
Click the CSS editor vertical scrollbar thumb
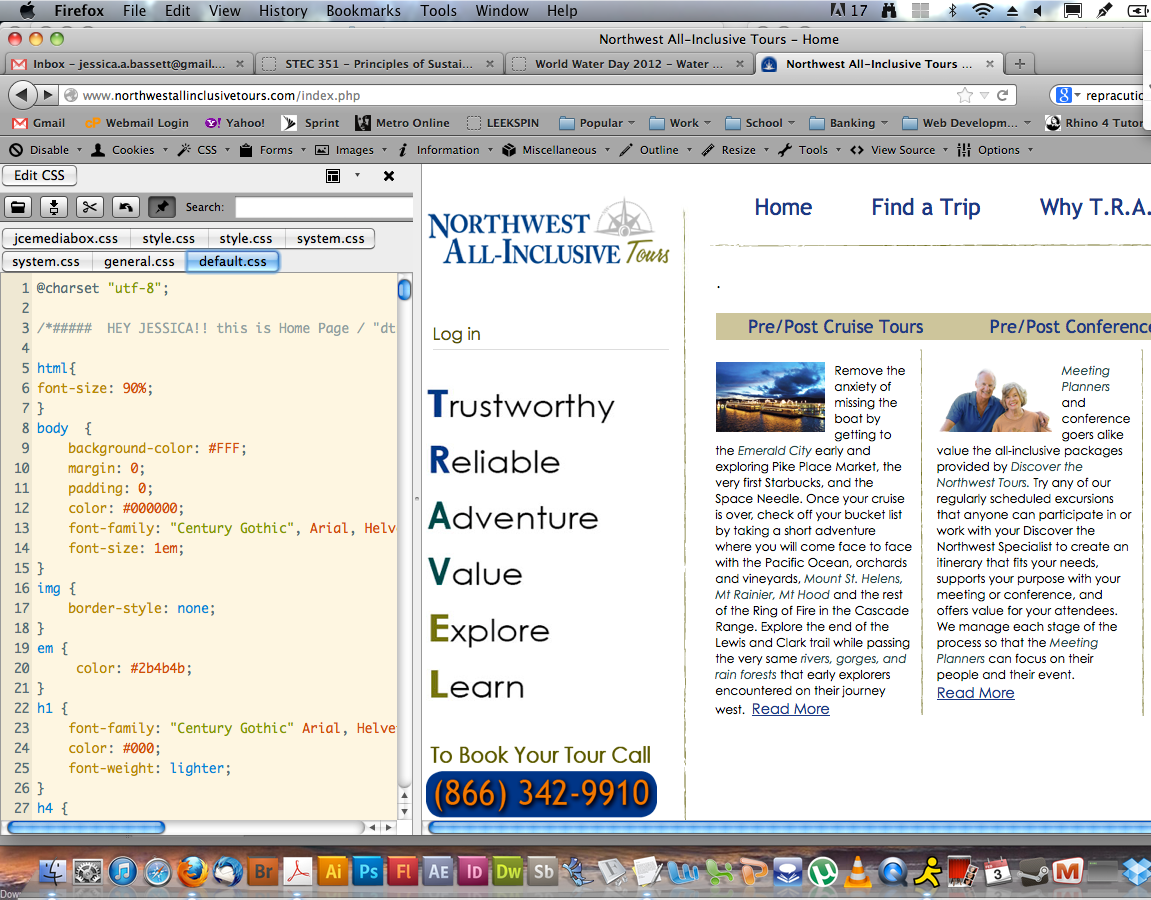click(x=404, y=289)
